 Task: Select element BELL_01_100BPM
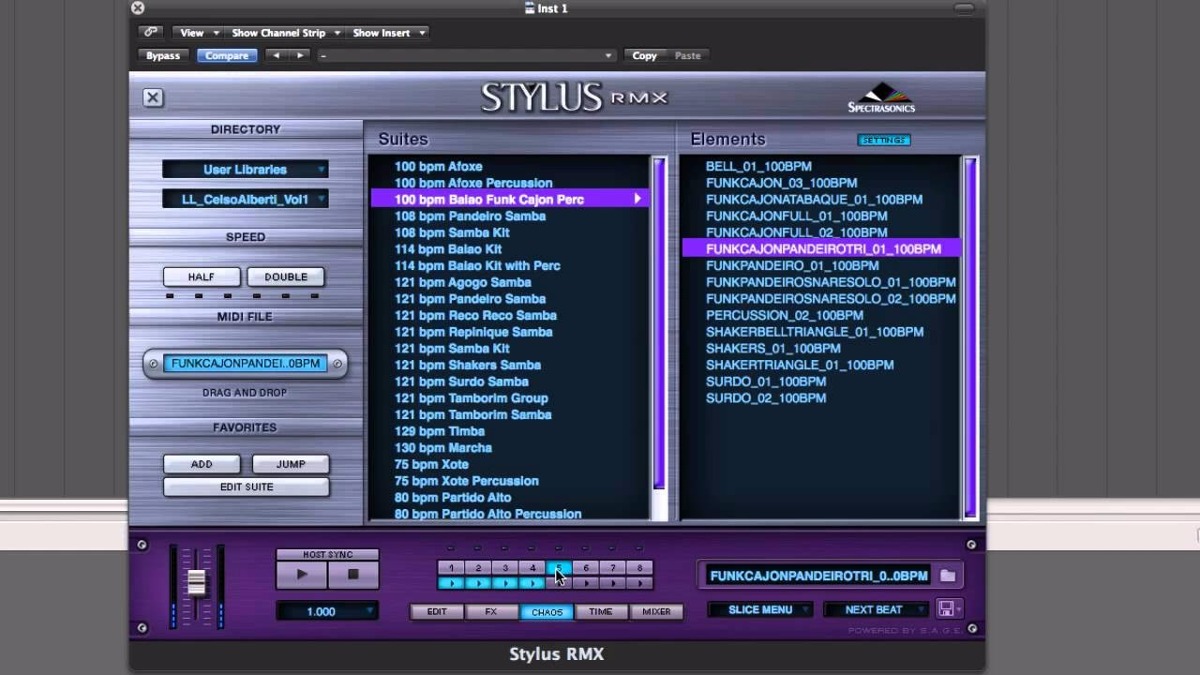point(758,166)
